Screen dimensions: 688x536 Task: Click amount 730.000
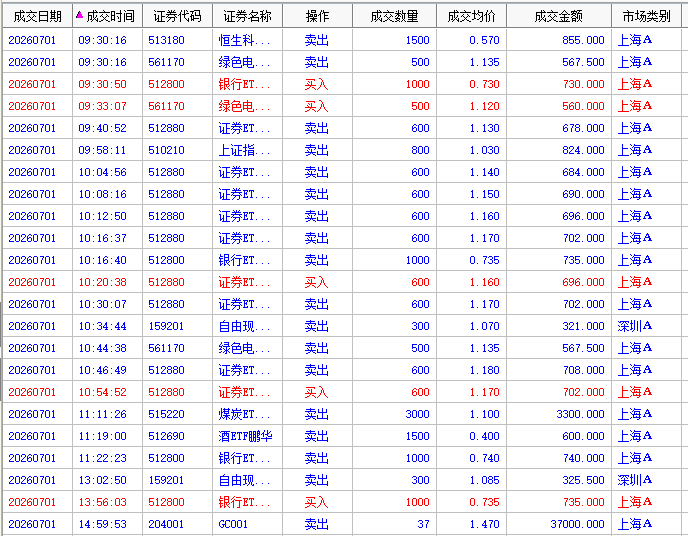tap(584, 84)
